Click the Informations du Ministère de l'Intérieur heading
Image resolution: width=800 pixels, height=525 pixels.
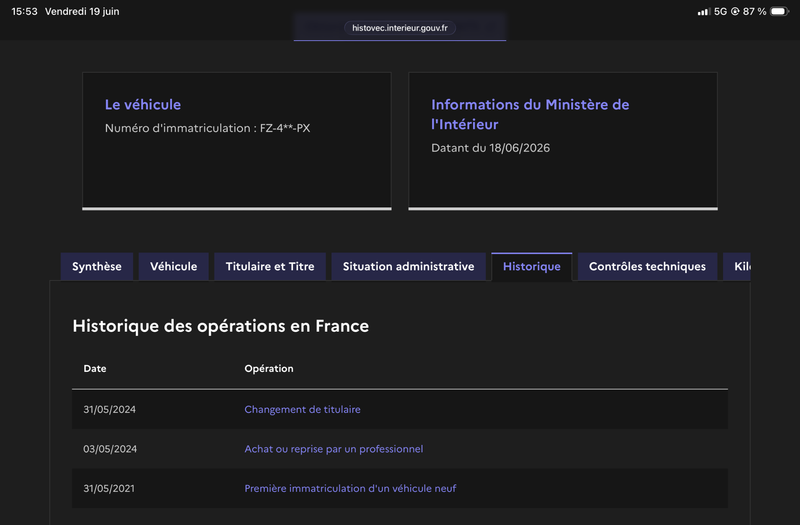tap(530, 114)
